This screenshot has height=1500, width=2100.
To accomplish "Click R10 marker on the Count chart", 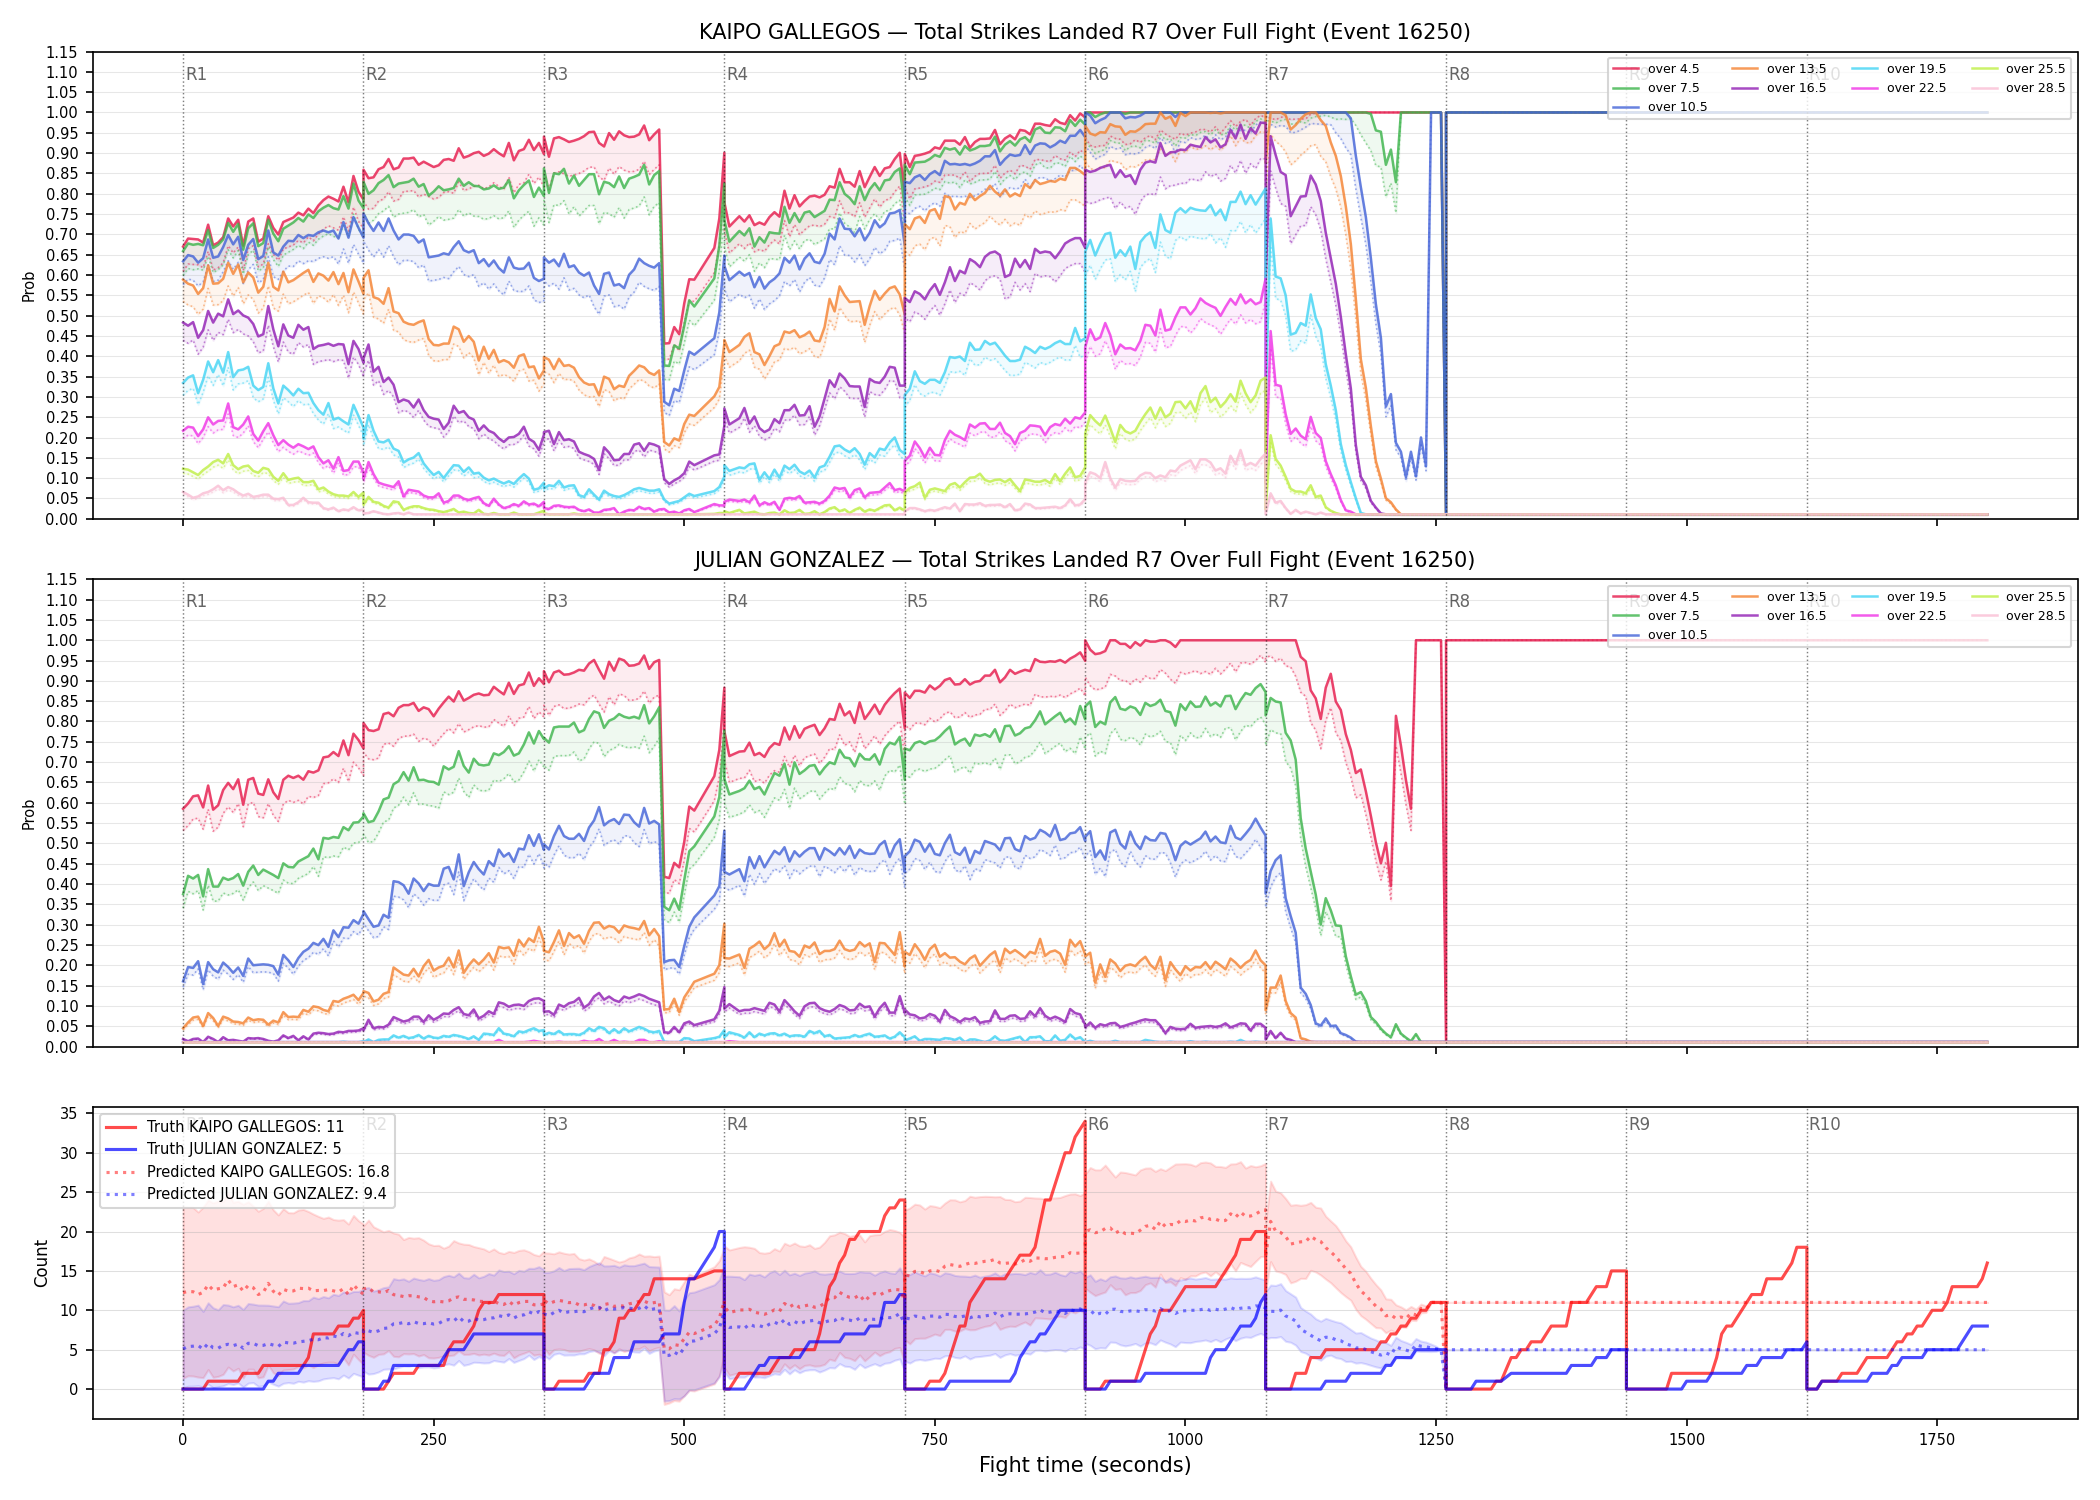I will click(x=1824, y=1124).
